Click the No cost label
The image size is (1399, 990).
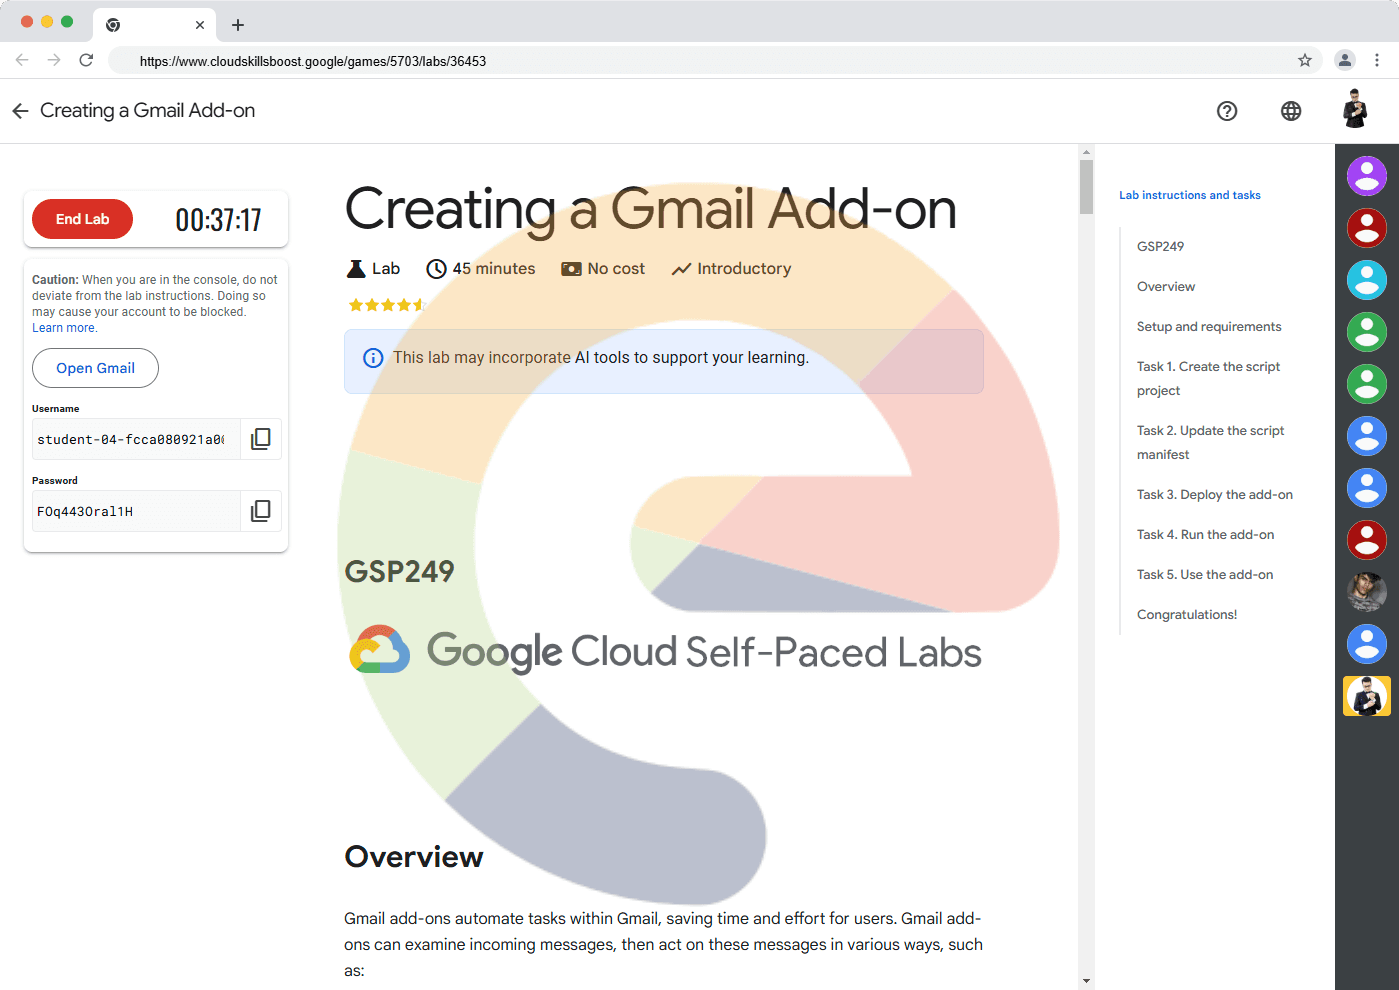(603, 268)
